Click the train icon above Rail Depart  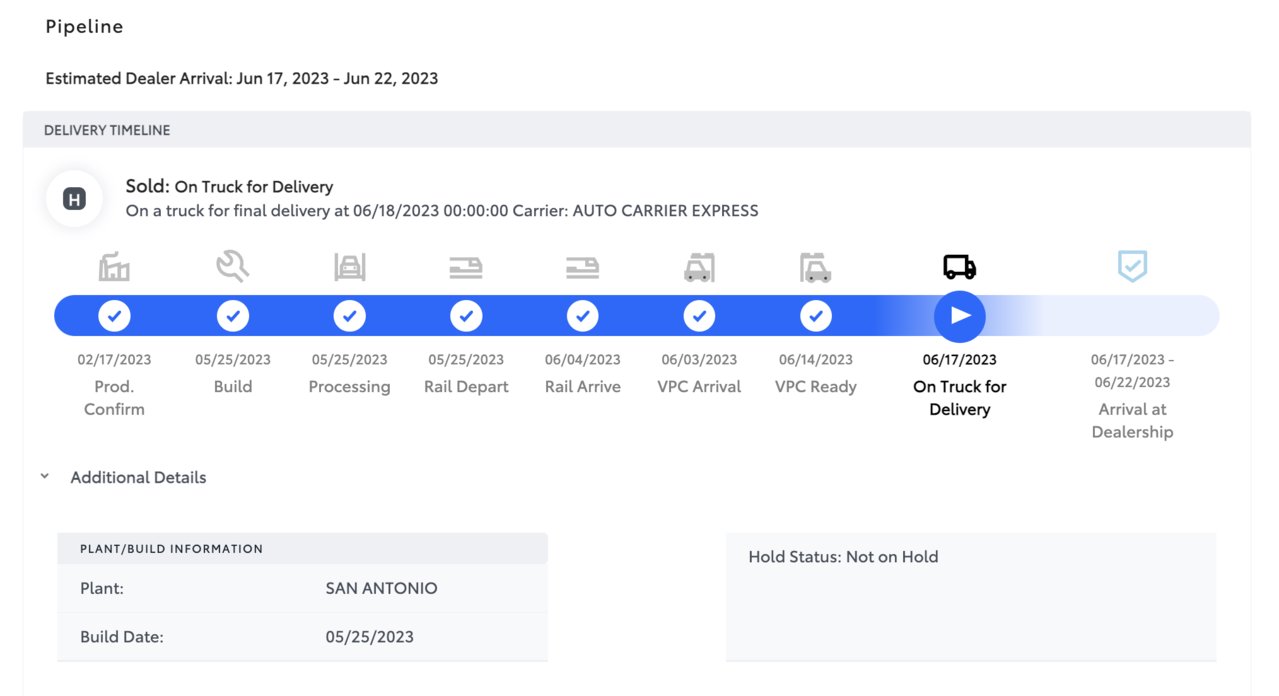coord(466,267)
